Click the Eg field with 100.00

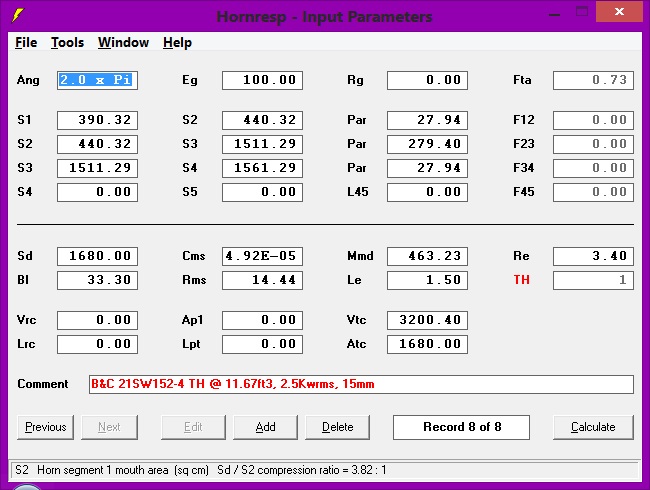(x=262, y=80)
